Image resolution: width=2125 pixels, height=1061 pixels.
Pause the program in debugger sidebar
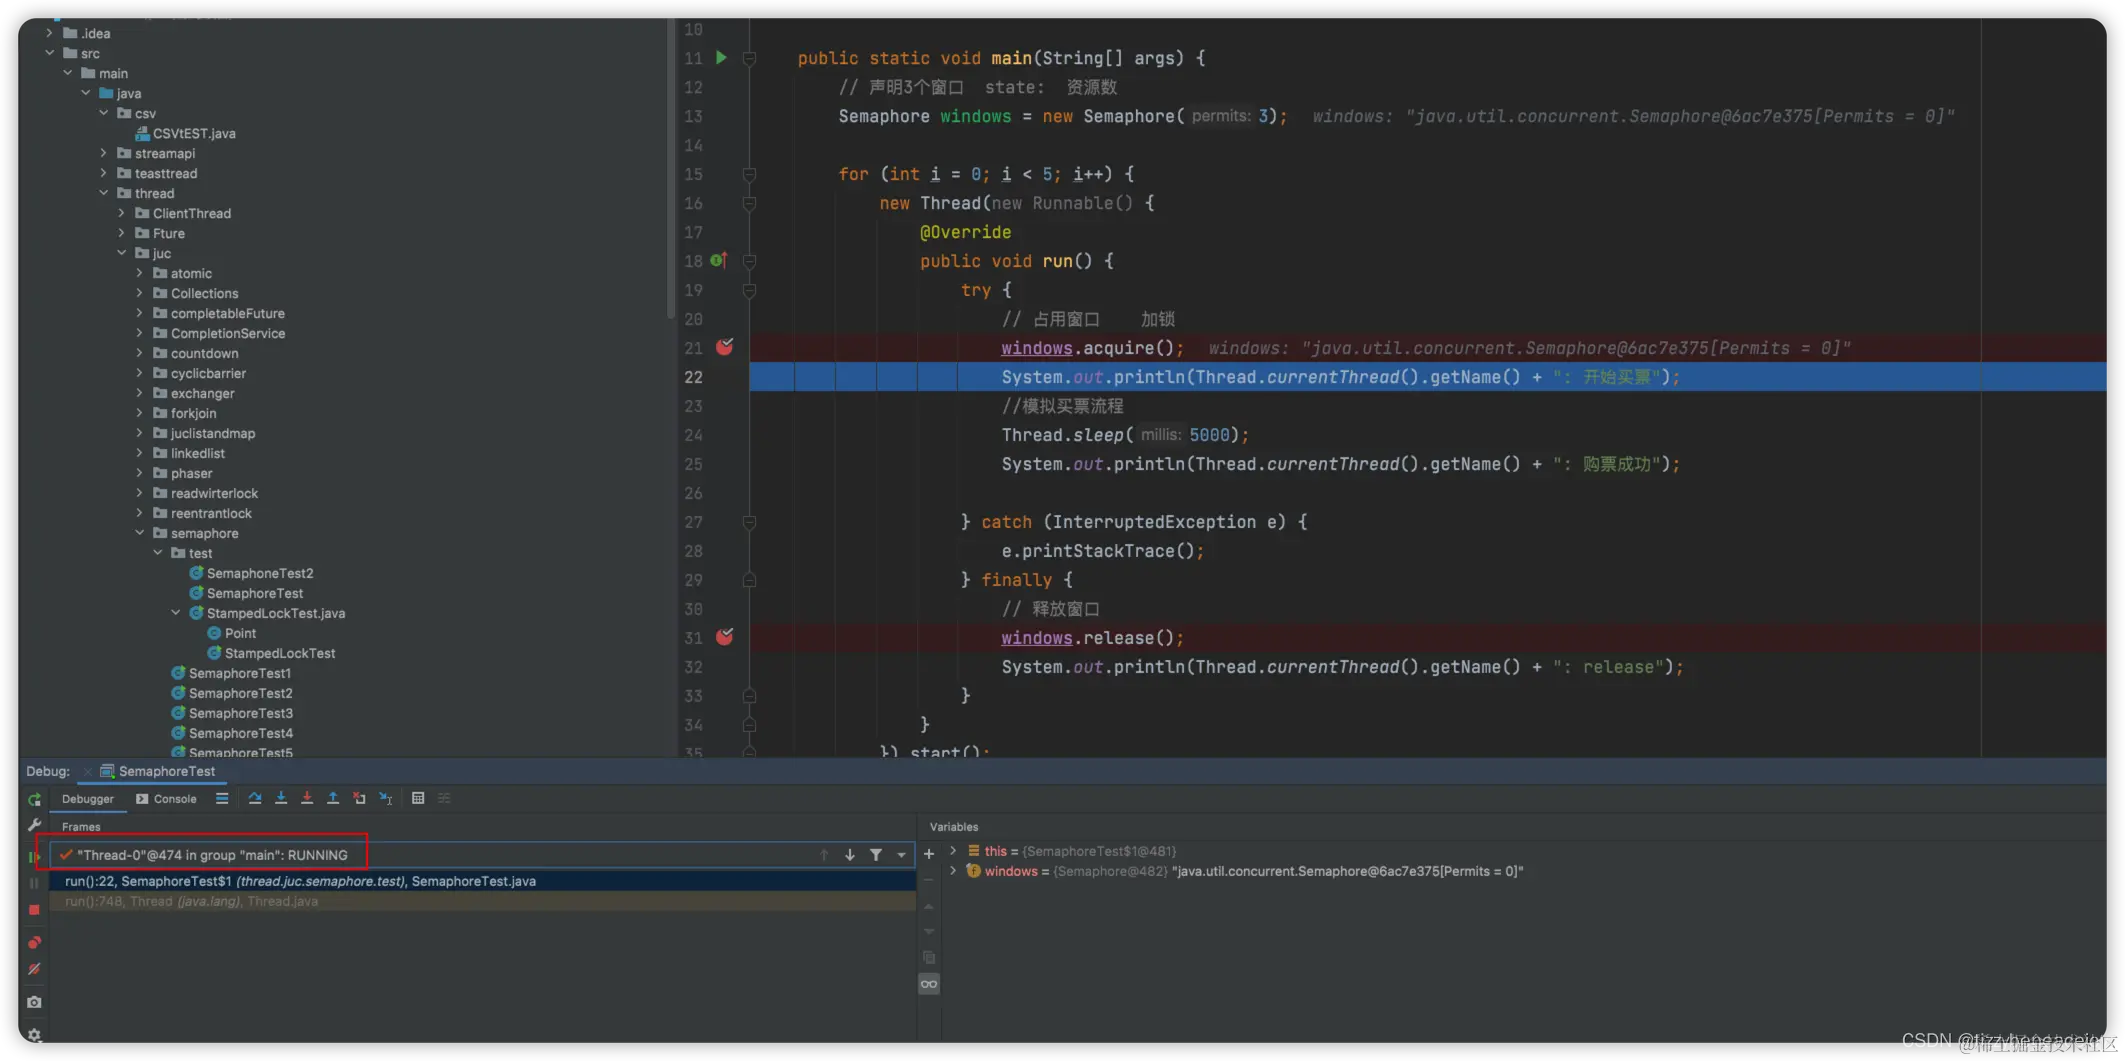click(34, 883)
